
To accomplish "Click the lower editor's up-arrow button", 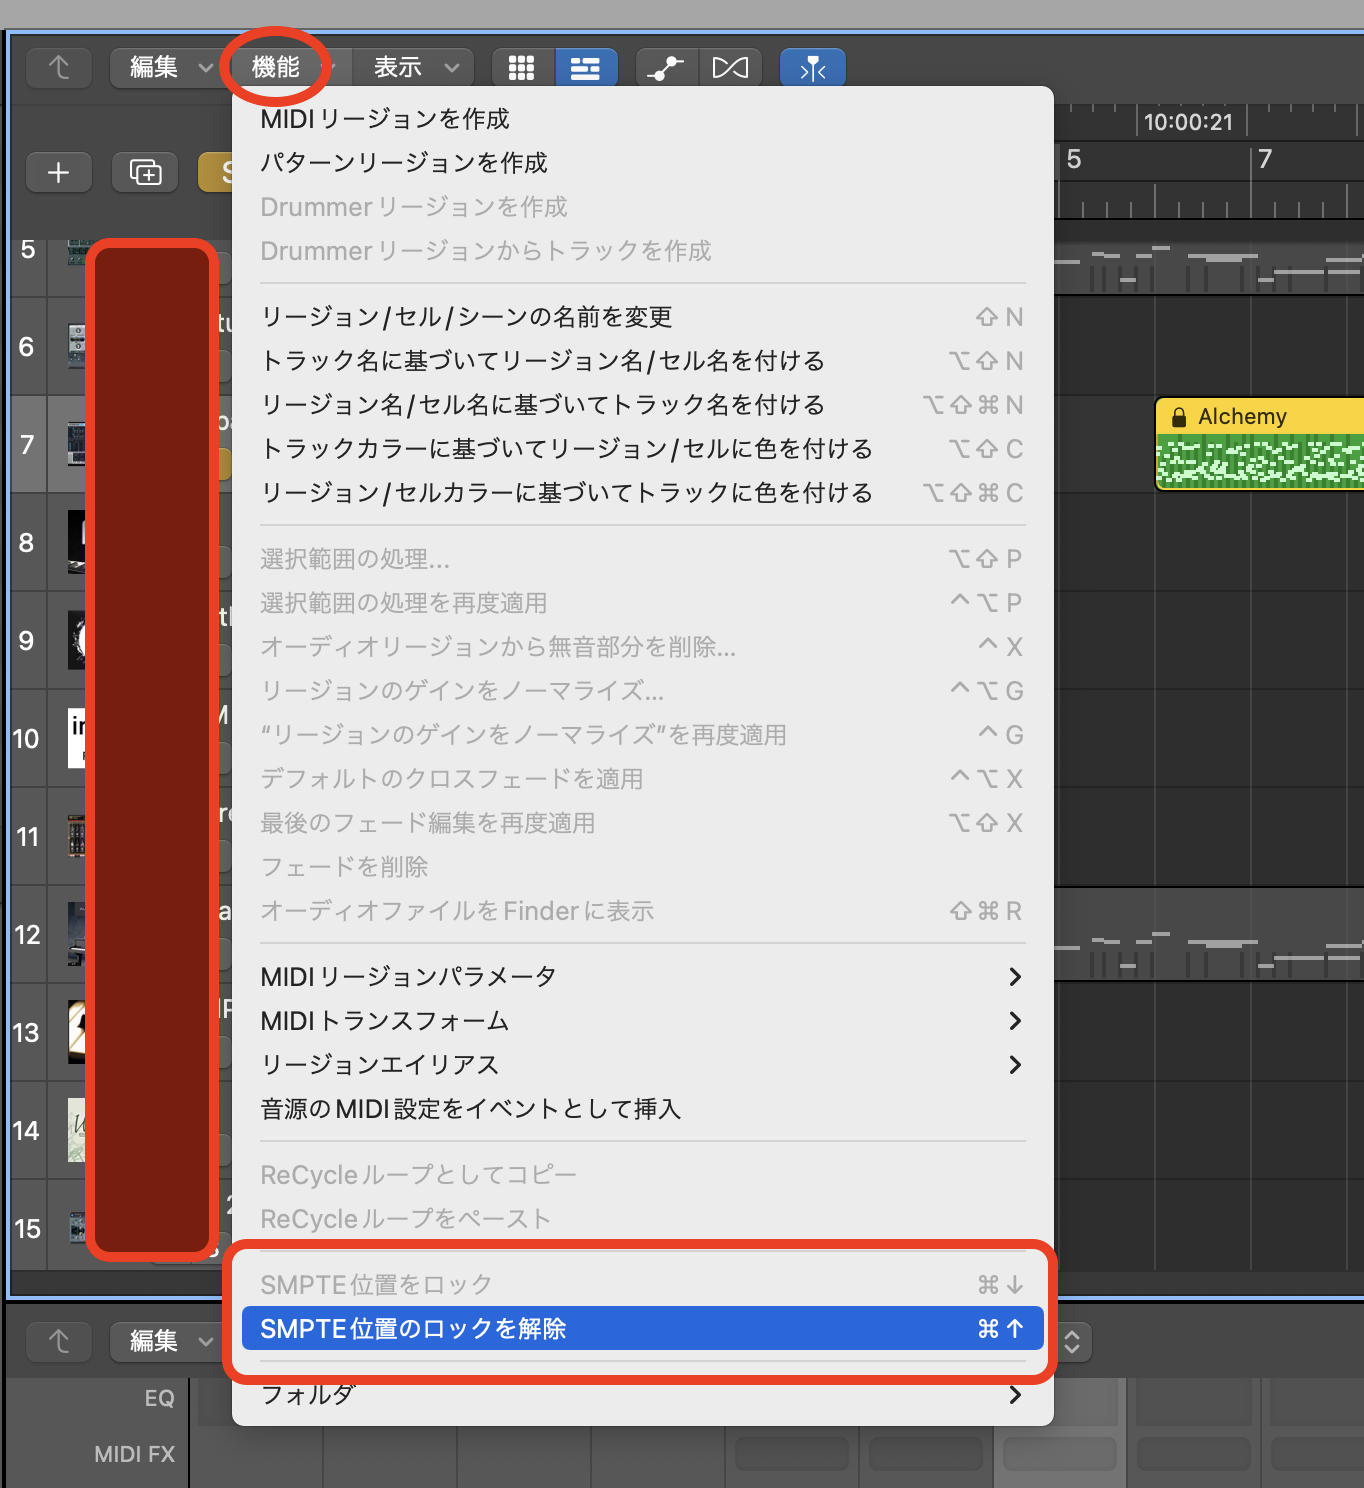I will 59,1341.
